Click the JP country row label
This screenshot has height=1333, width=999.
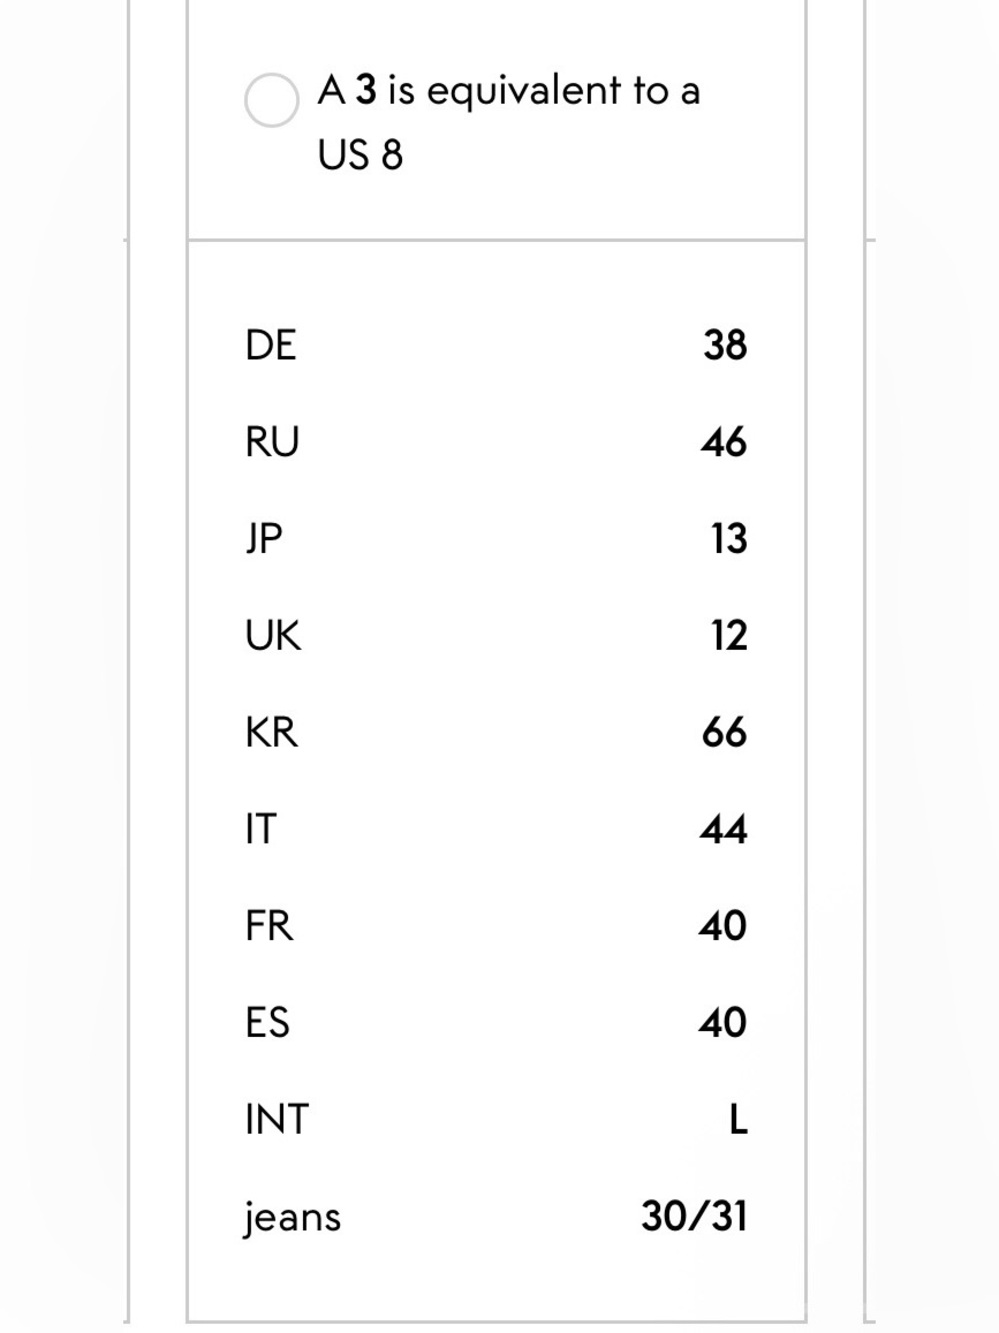coord(264,539)
